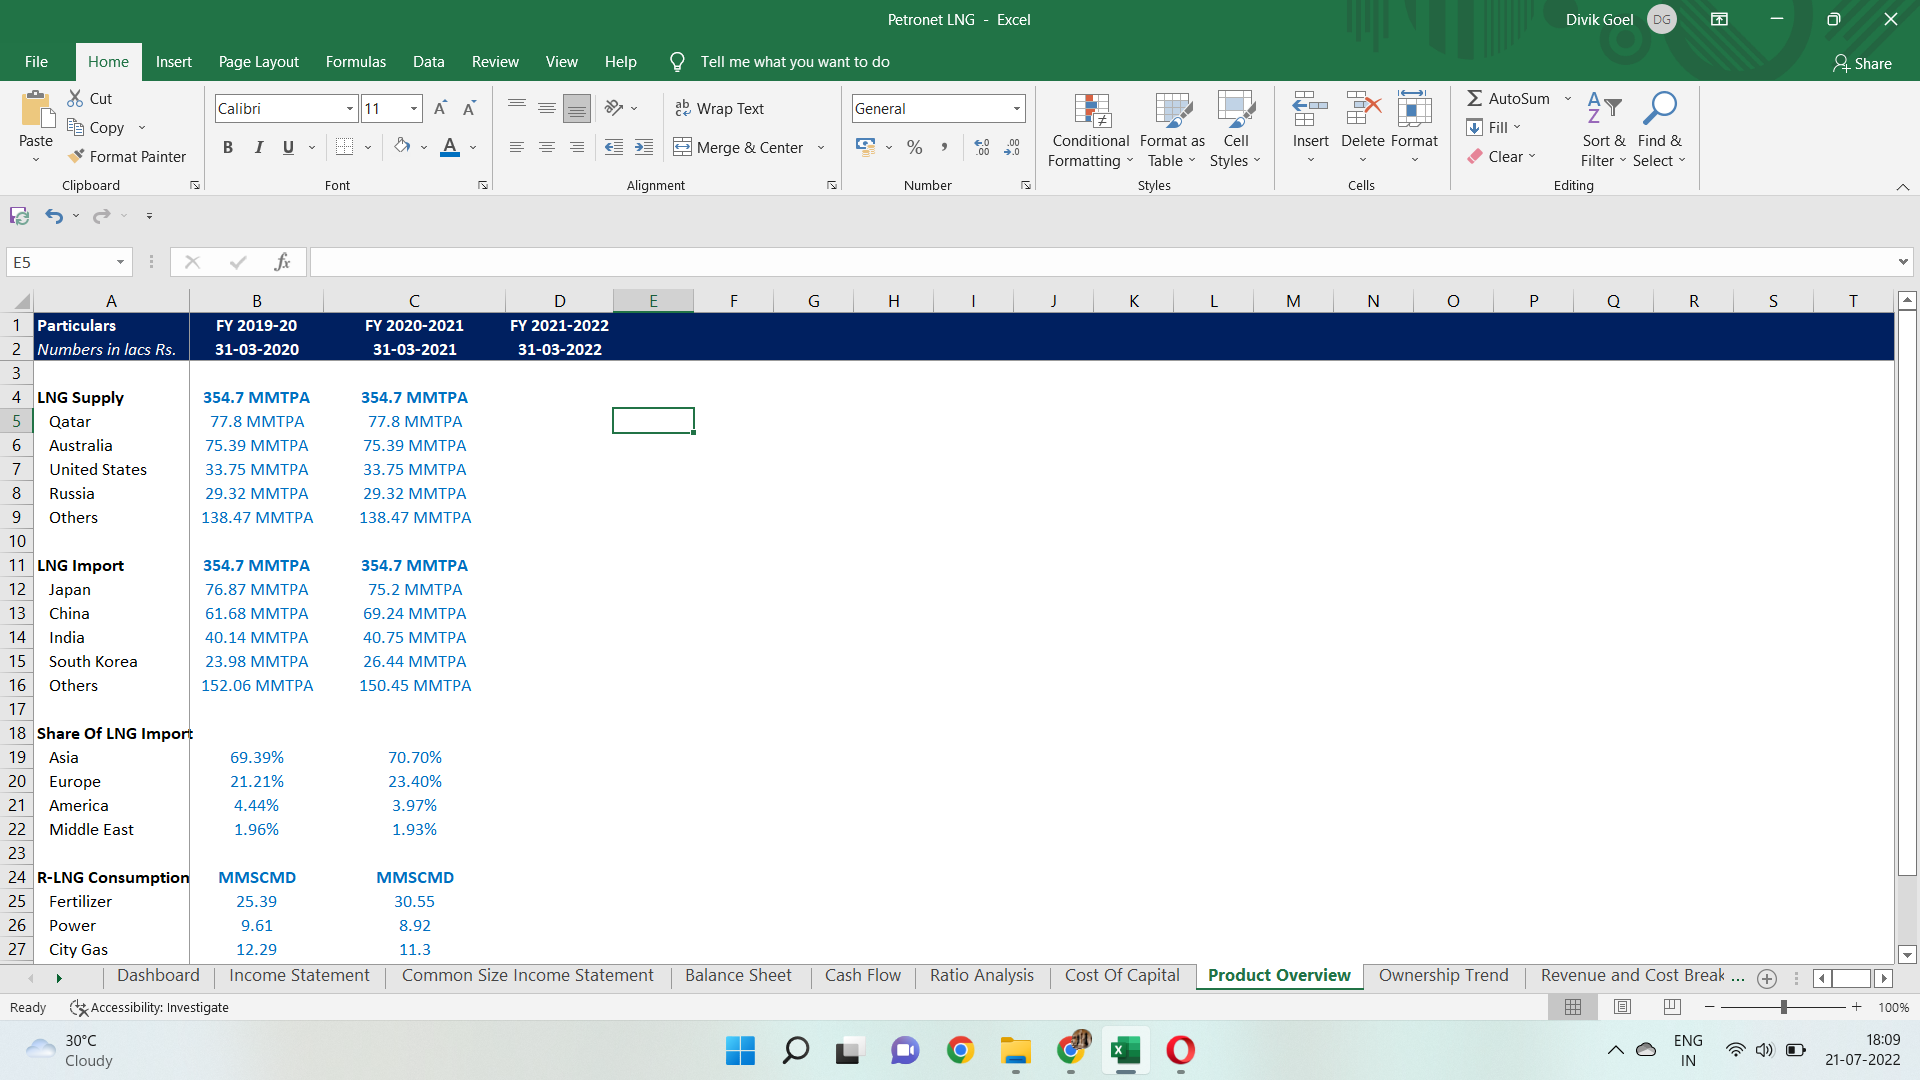Click the zoom slider handle

(x=1784, y=1007)
